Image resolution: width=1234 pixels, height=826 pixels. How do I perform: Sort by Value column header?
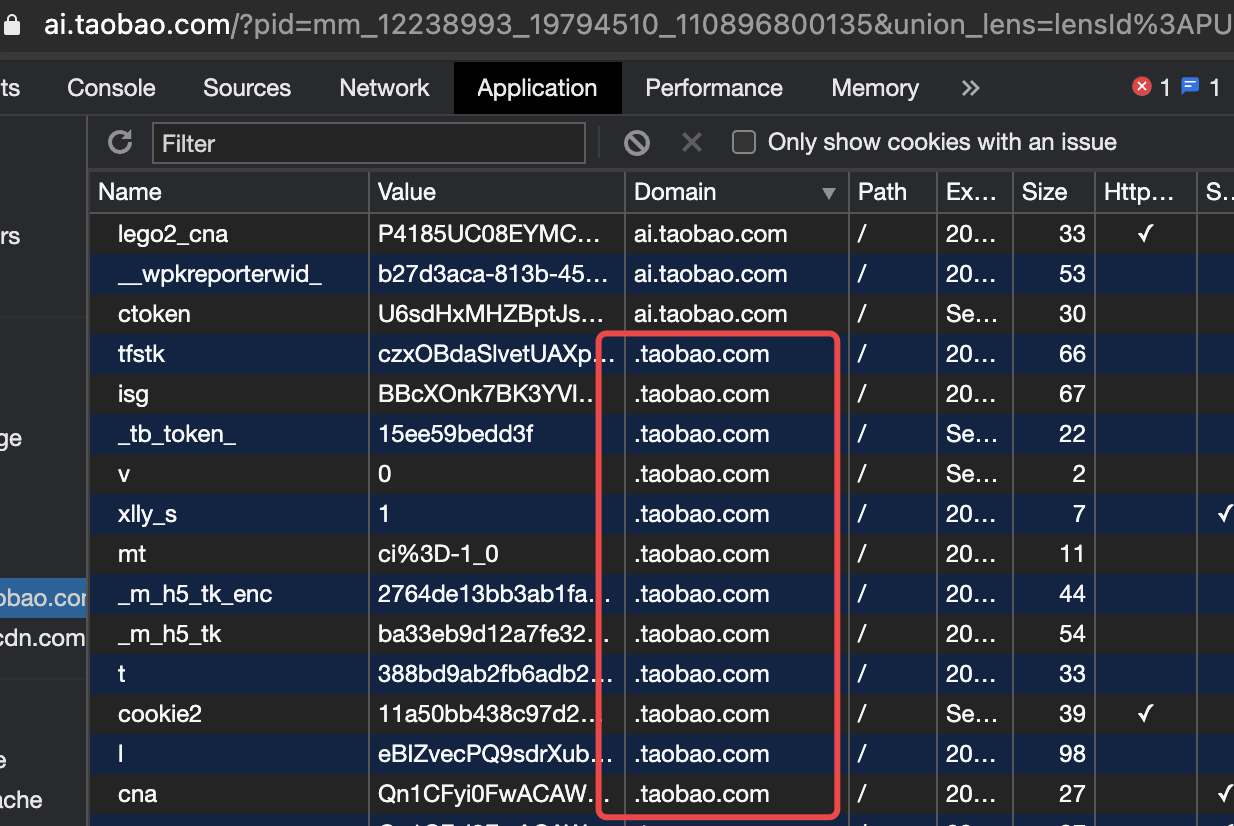(497, 192)
